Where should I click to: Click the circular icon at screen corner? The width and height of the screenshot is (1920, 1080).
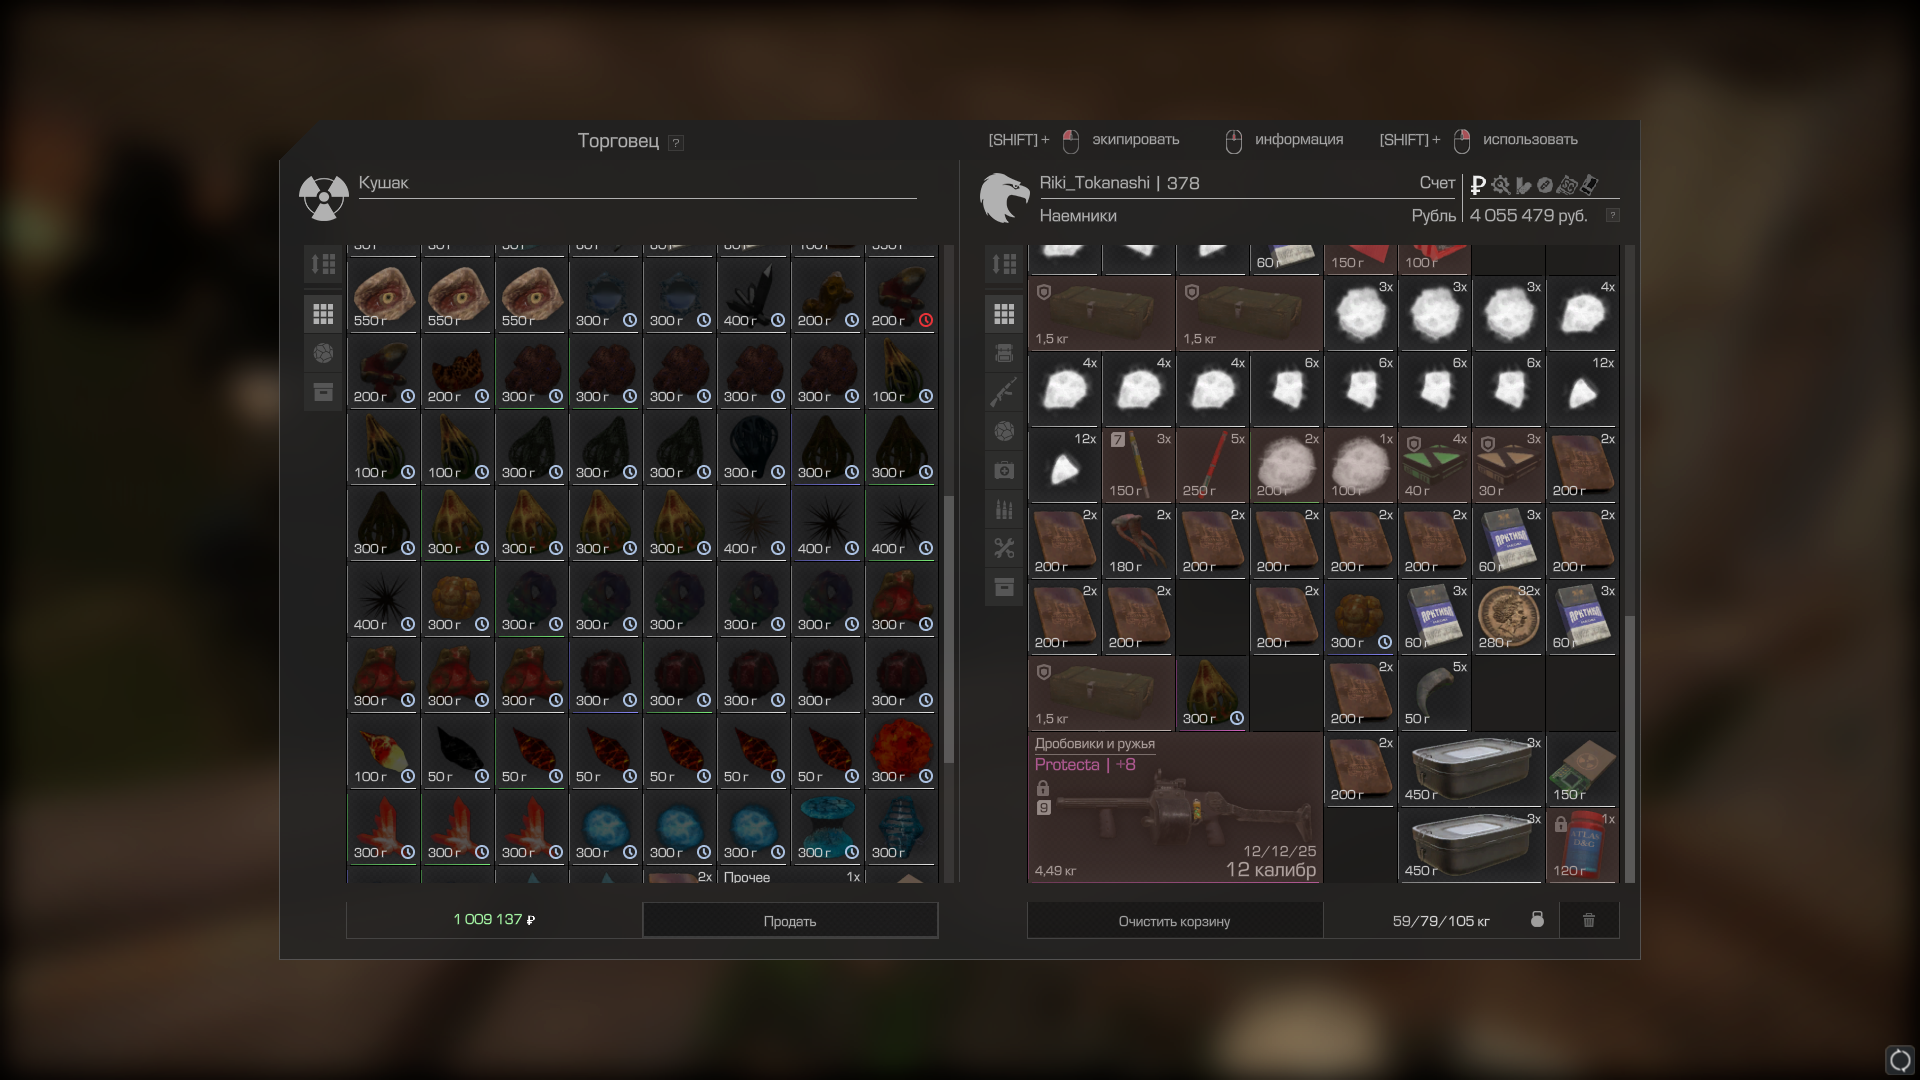tap(1900, 1060)
